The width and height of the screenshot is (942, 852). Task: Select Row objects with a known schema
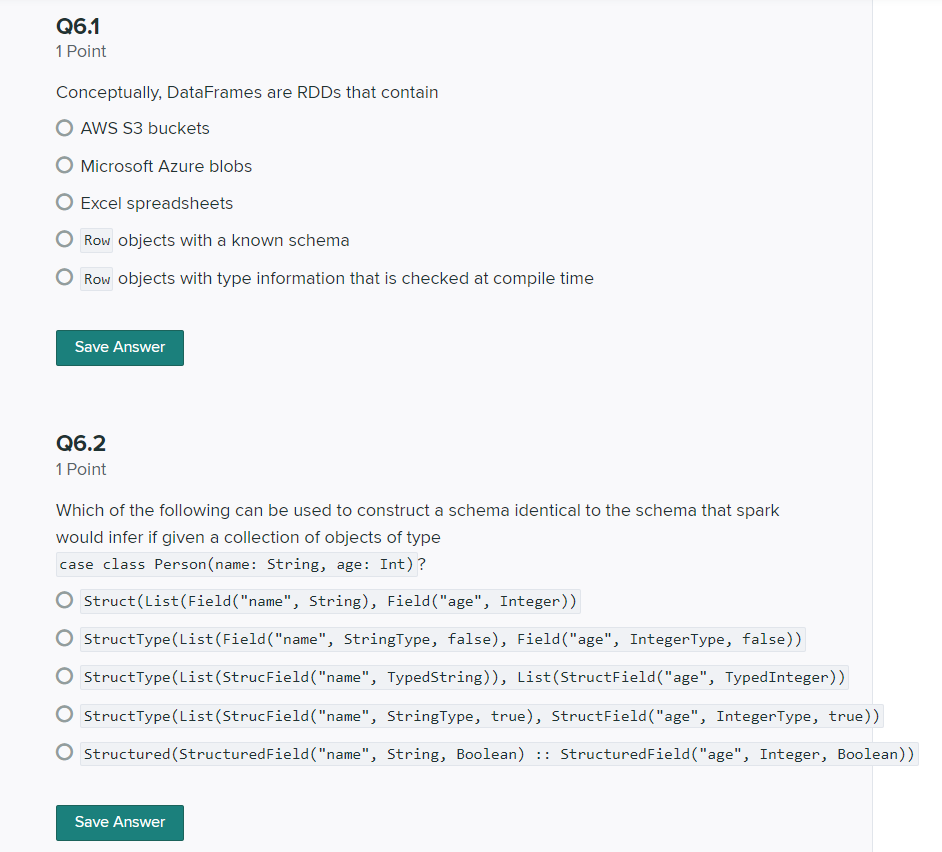click(x=64, y=240)
